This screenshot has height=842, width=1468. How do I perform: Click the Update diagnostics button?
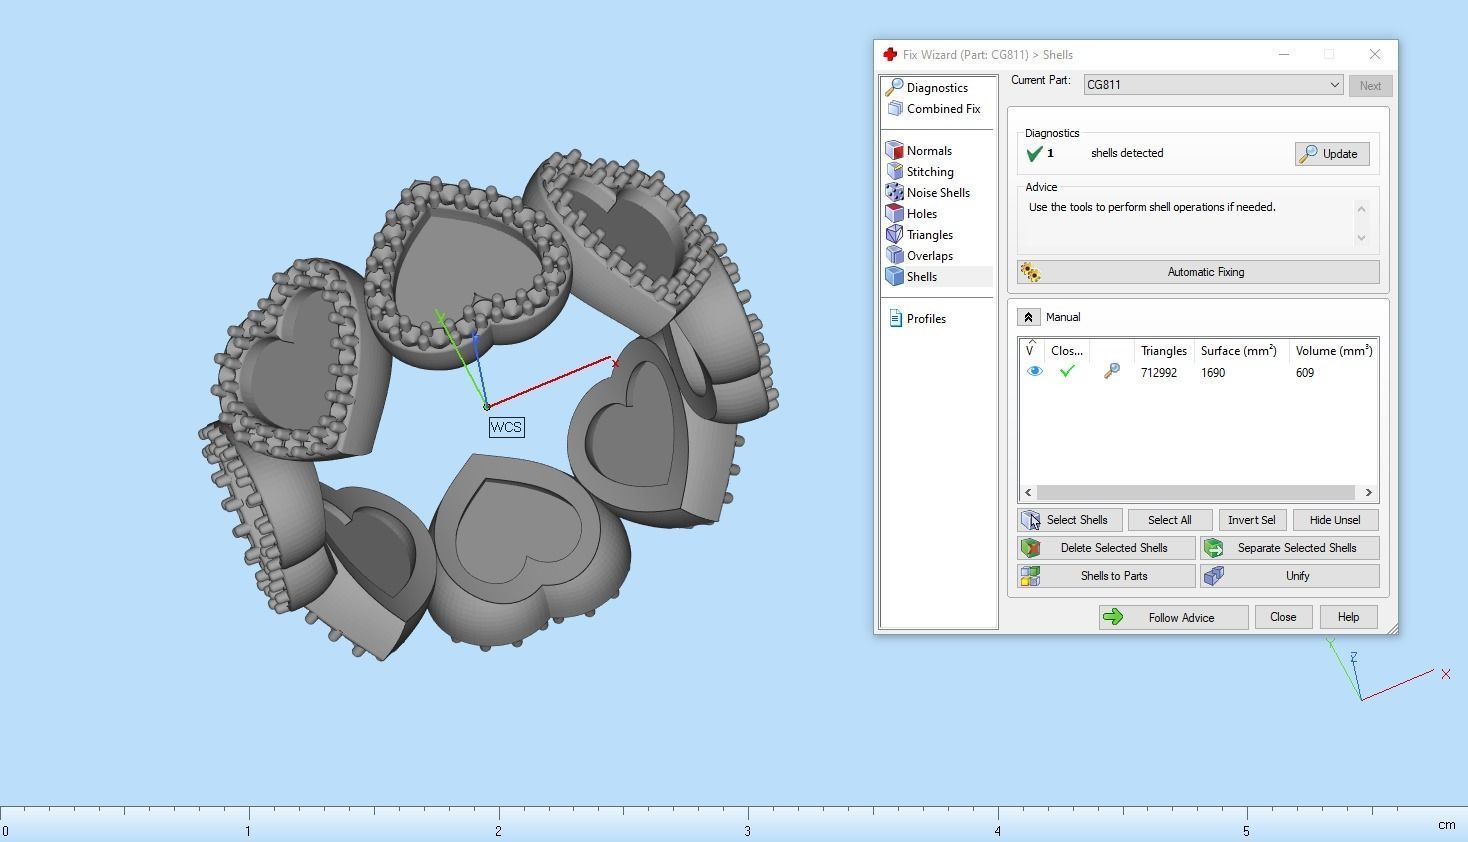click(x=1332, y=154)
